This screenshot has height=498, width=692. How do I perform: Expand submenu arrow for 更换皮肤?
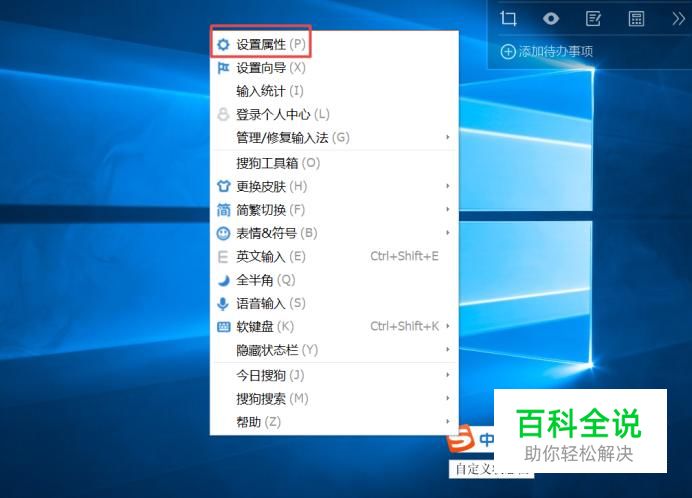[x=448, y=186]
